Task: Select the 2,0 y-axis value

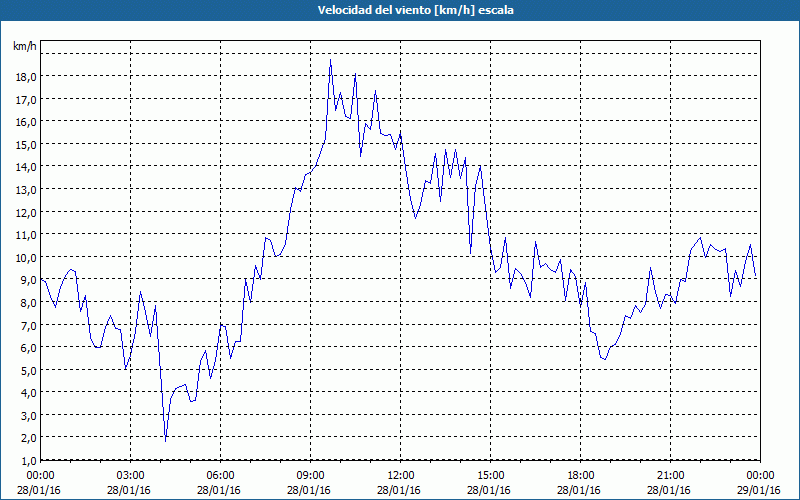Action: click(x=29, y=438)
